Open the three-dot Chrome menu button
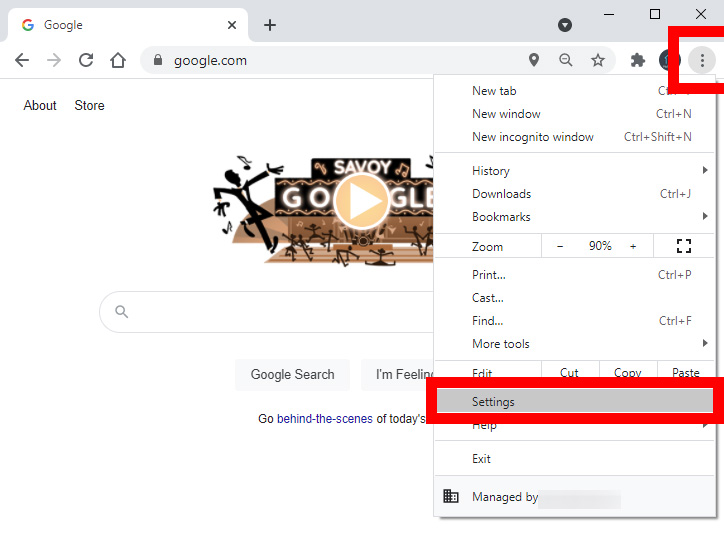 702,60
